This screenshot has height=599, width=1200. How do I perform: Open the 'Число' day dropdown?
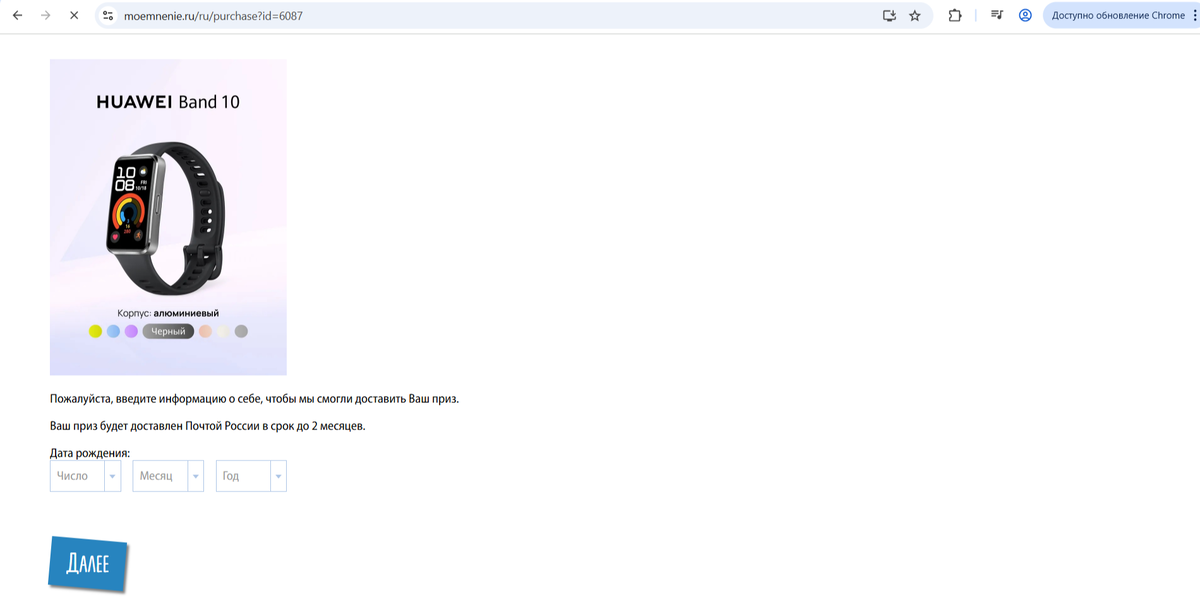point(85,476)
